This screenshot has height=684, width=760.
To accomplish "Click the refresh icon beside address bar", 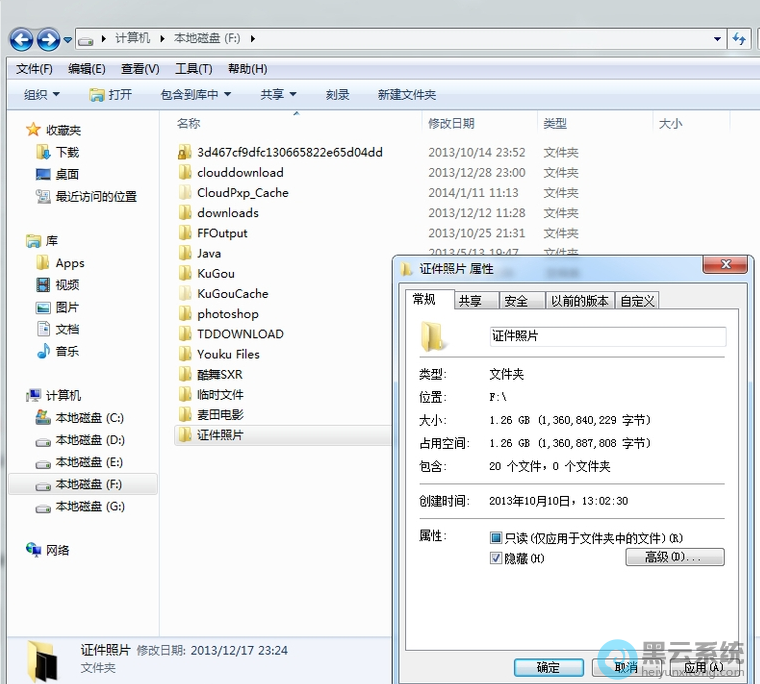I will click(x=740, y=39).
